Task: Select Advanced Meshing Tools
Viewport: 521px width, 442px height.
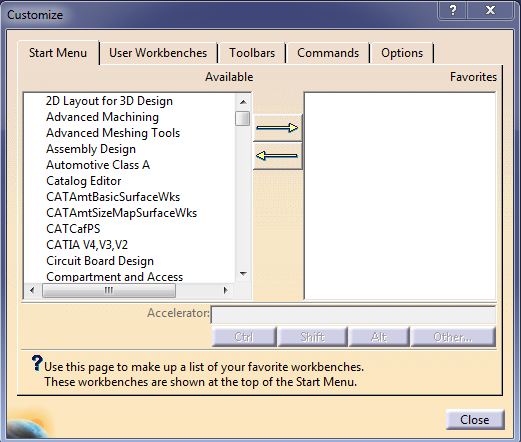Action: (x=113, y=133)
